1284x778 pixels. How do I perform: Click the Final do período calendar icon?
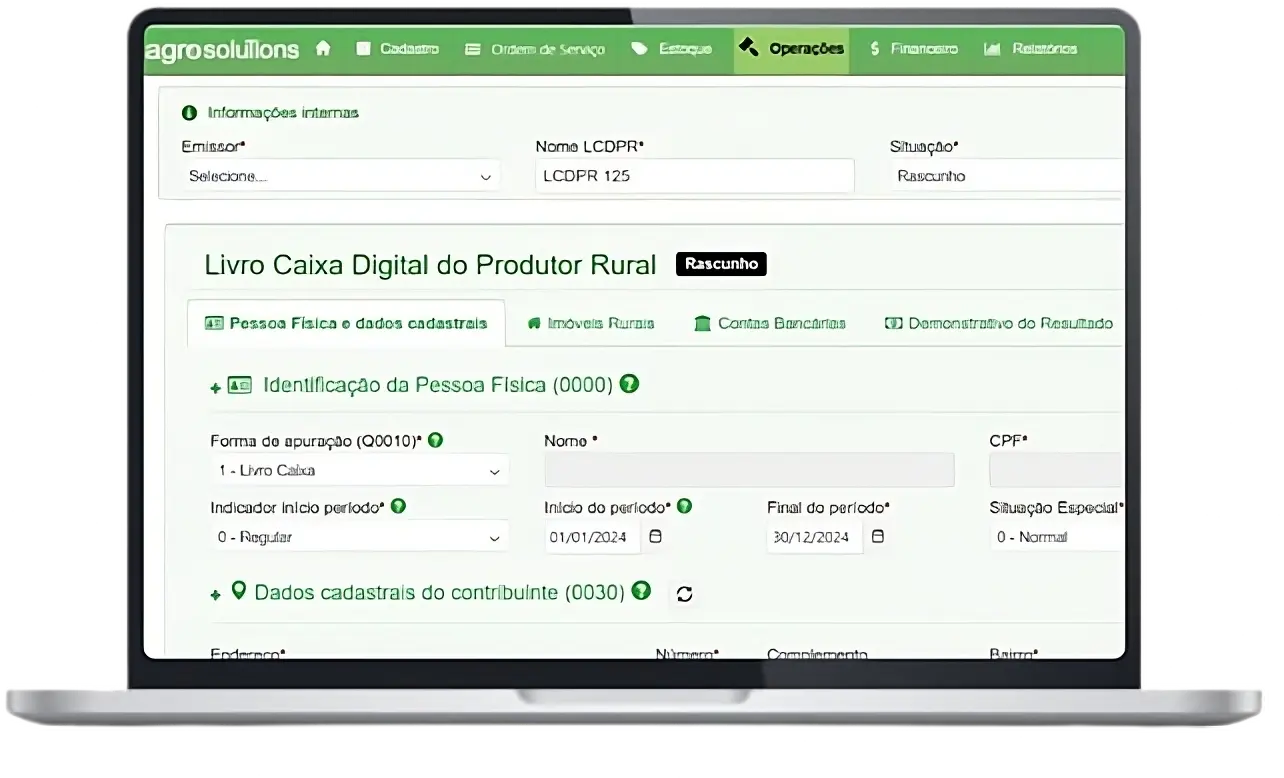877,536
